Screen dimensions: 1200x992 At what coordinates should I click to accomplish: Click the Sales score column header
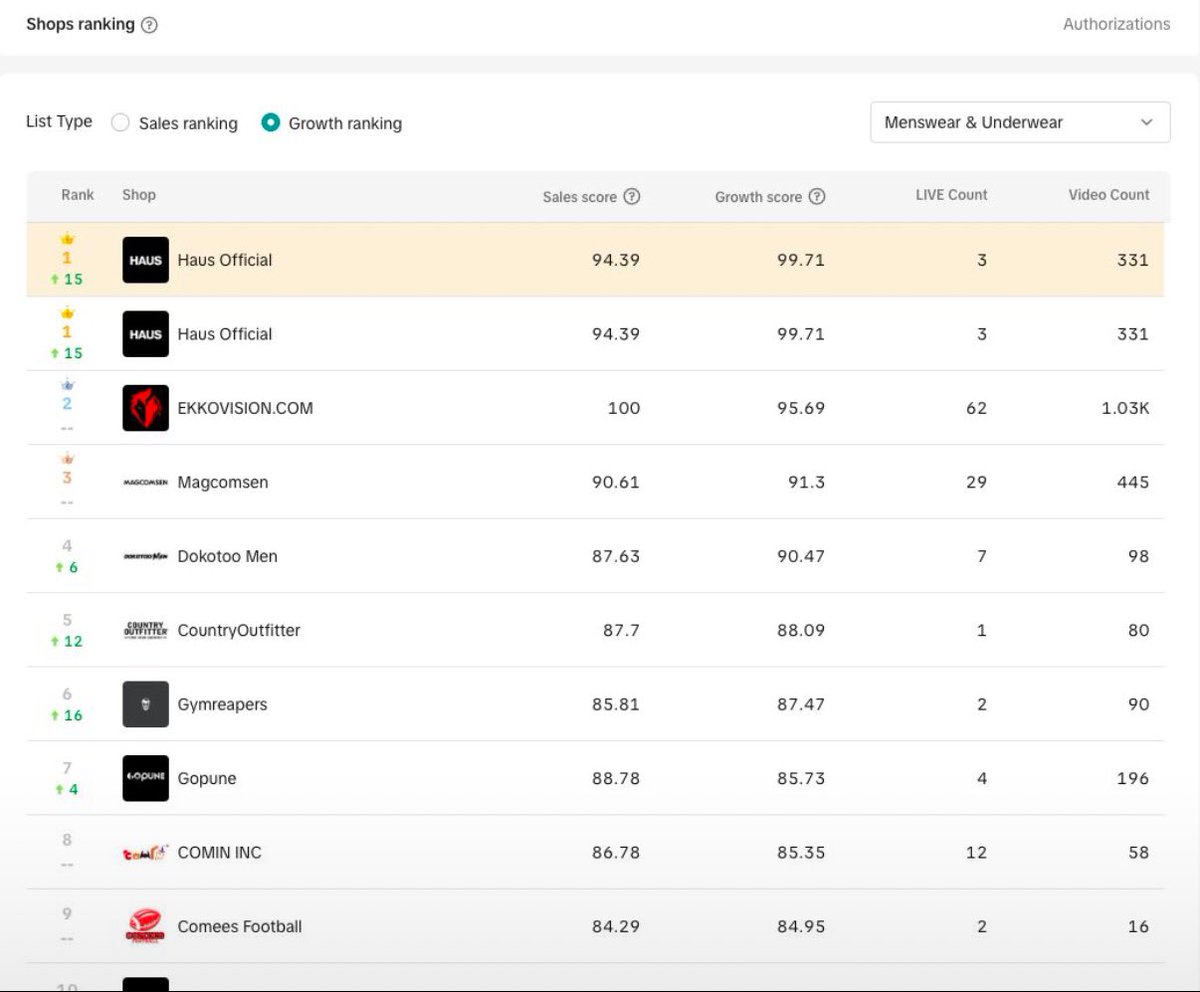coord(580,197)
